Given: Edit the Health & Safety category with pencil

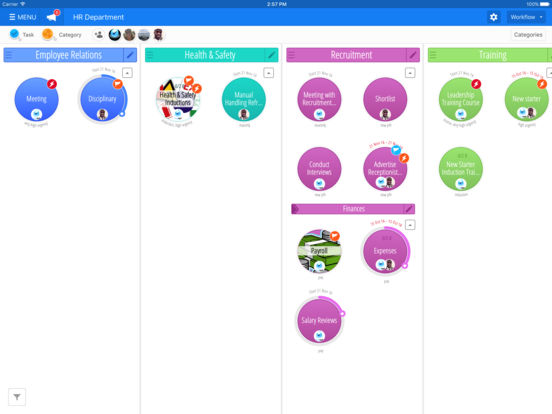Looking at the screenshot, I should click(x=271, y=55).
